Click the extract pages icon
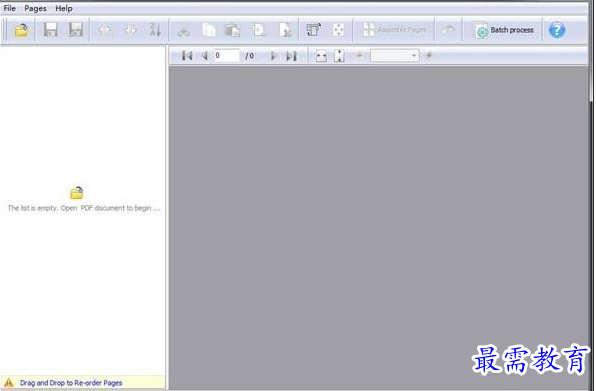Screen dimensions: 596x391 (x=285, y=30)
